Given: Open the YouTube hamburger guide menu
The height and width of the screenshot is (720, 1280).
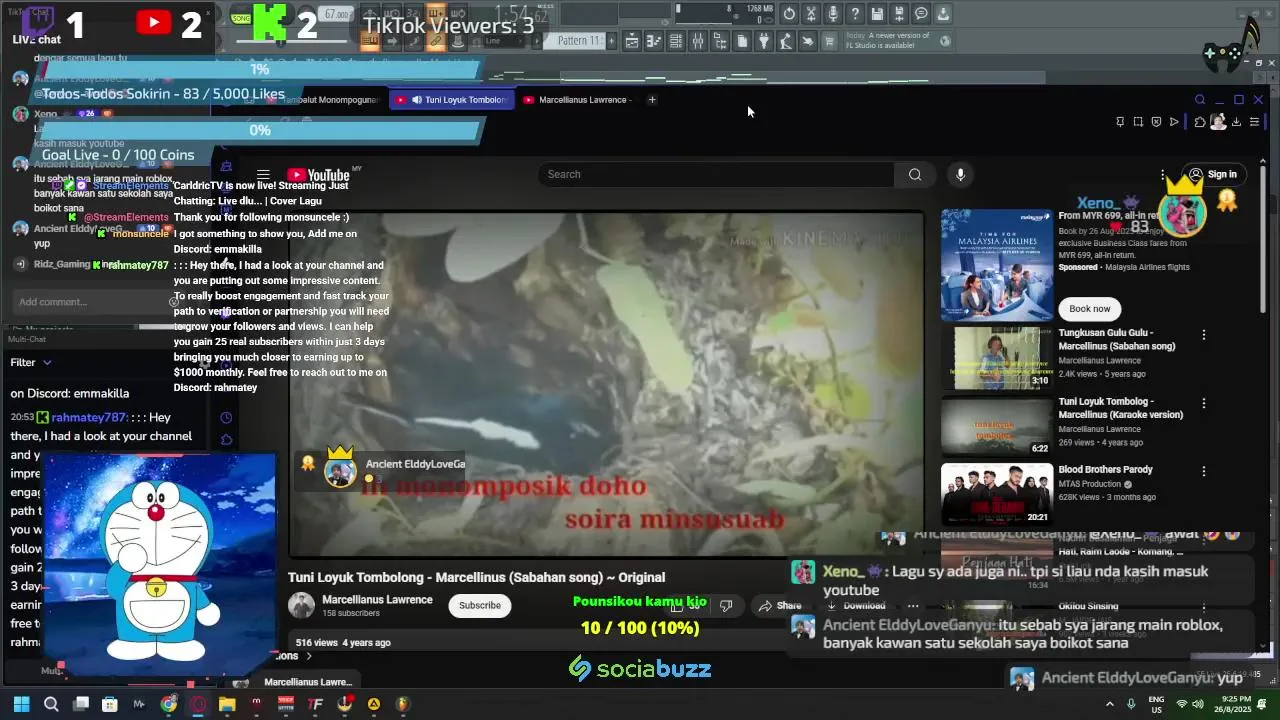Looking at the screenshot, I should [x=263, y=175].
